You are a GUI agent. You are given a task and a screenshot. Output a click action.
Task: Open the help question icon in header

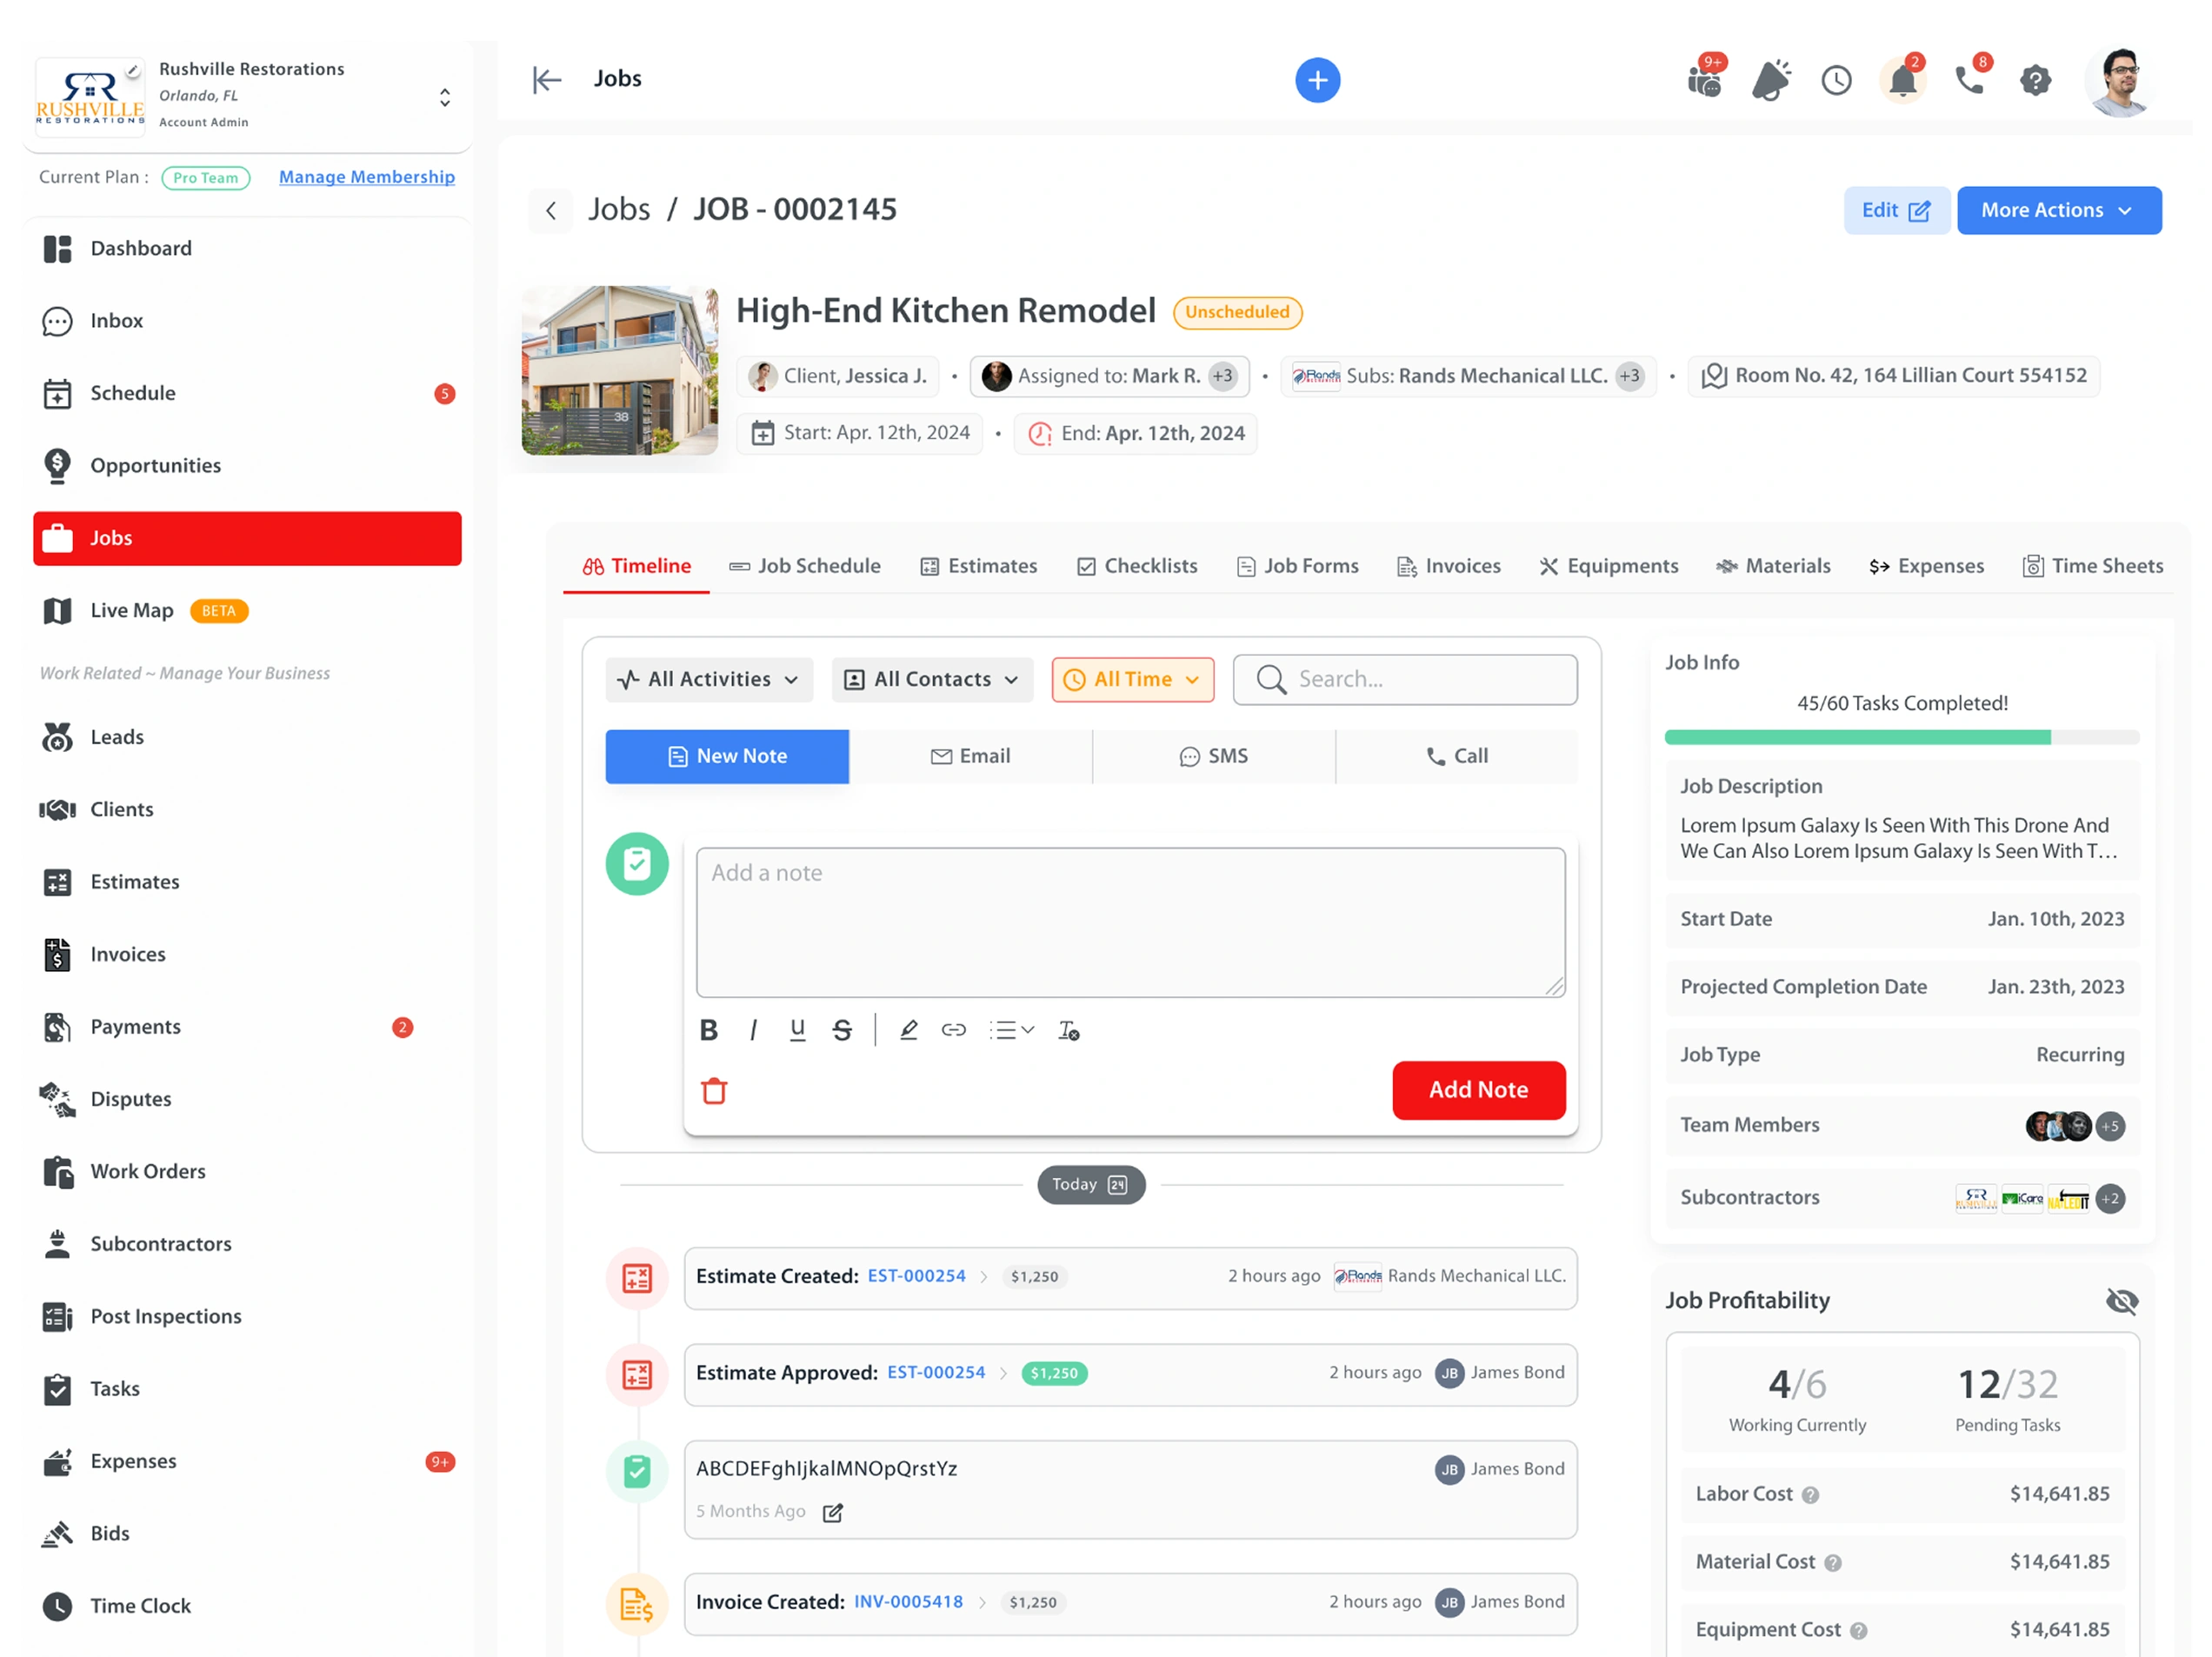tap(2035, 80)
